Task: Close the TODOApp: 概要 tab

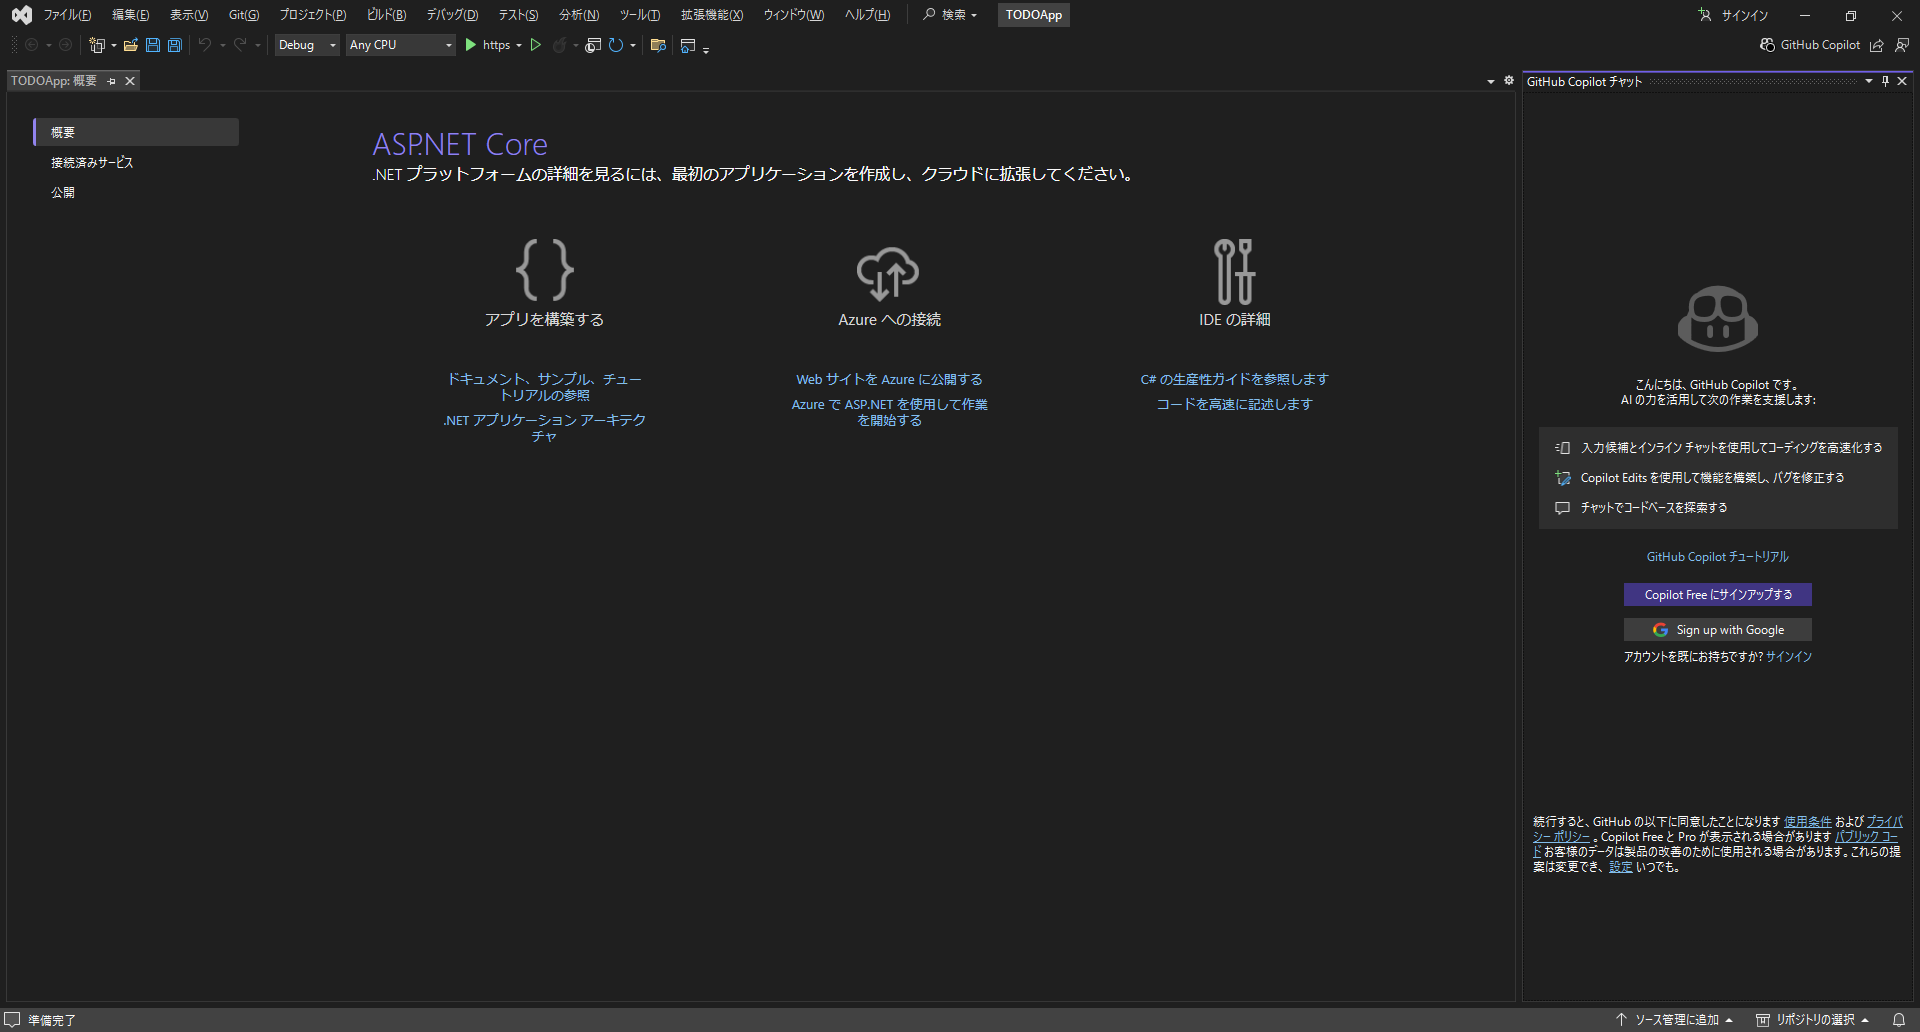Action: point(130,81)
